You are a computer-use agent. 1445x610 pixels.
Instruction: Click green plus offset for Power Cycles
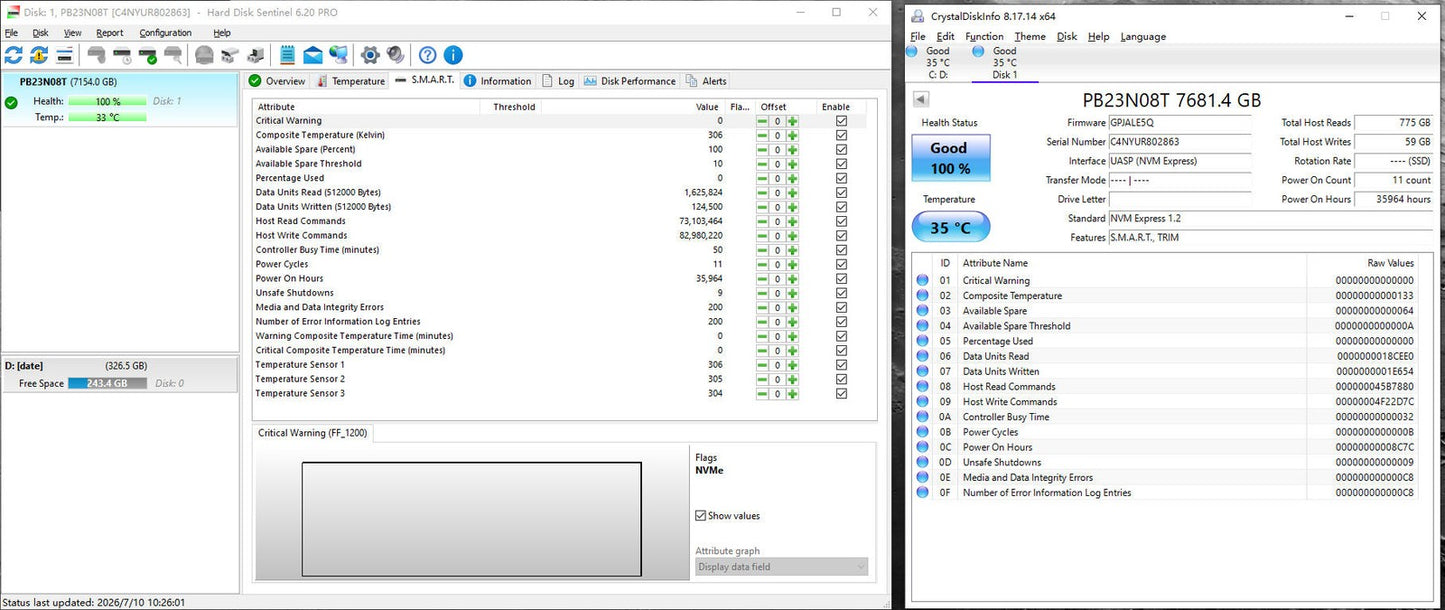pyautogui.click(x=793, y=265)
